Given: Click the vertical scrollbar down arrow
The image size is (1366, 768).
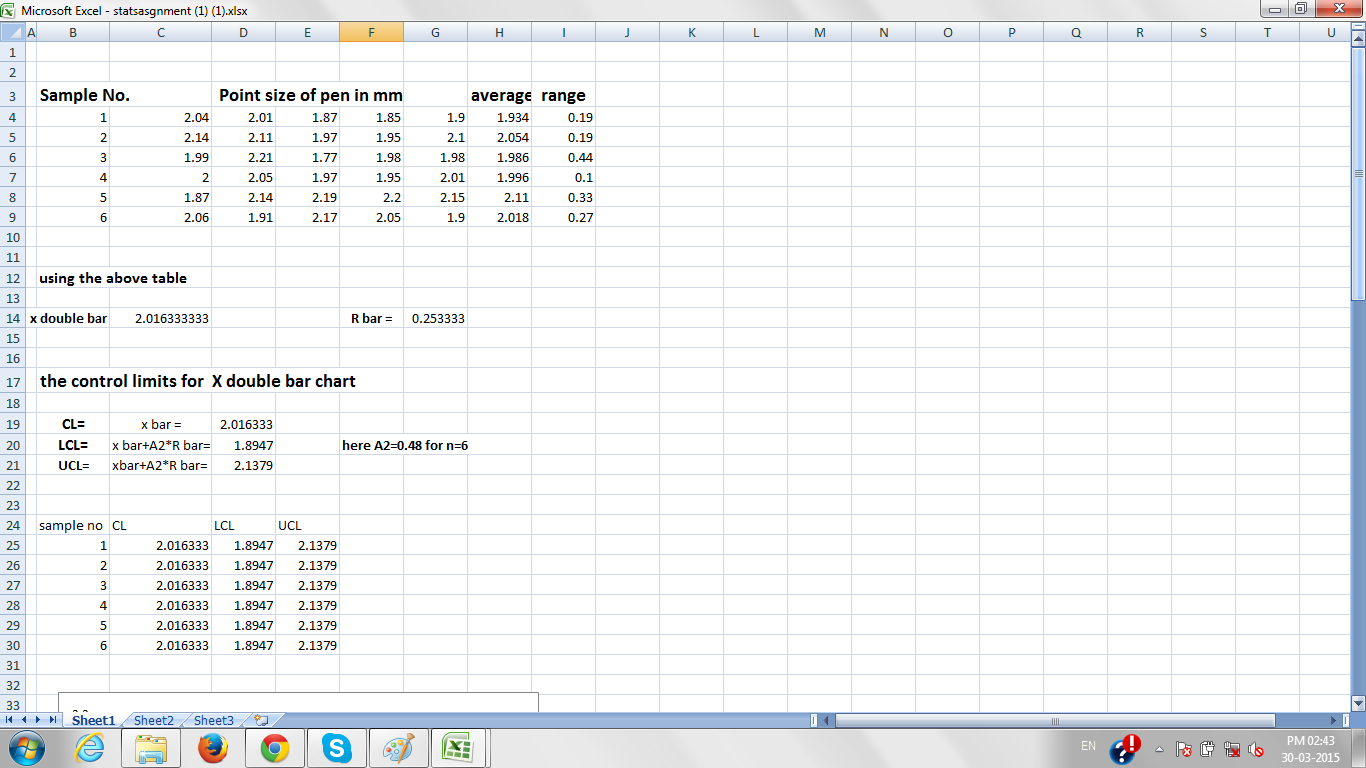Looking at the screenshot, I should [x=1358, y=703].
